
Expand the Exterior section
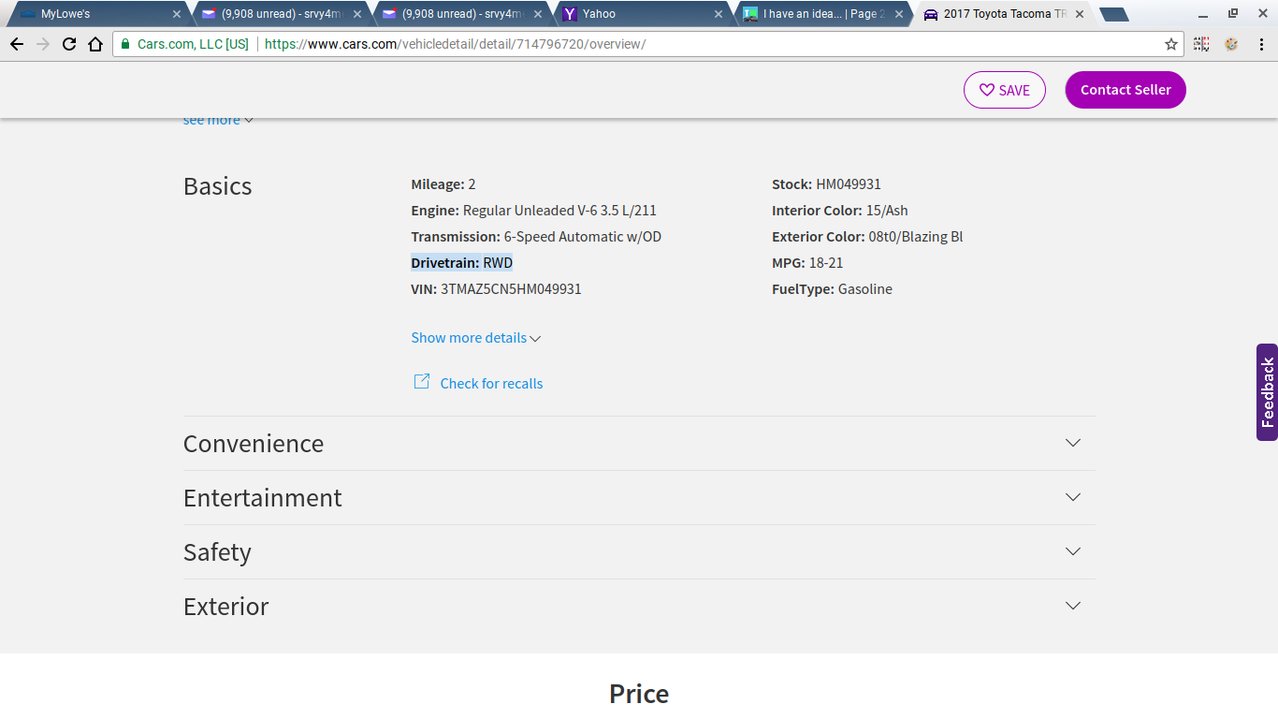pyautogui.click(x=639, y=606)
